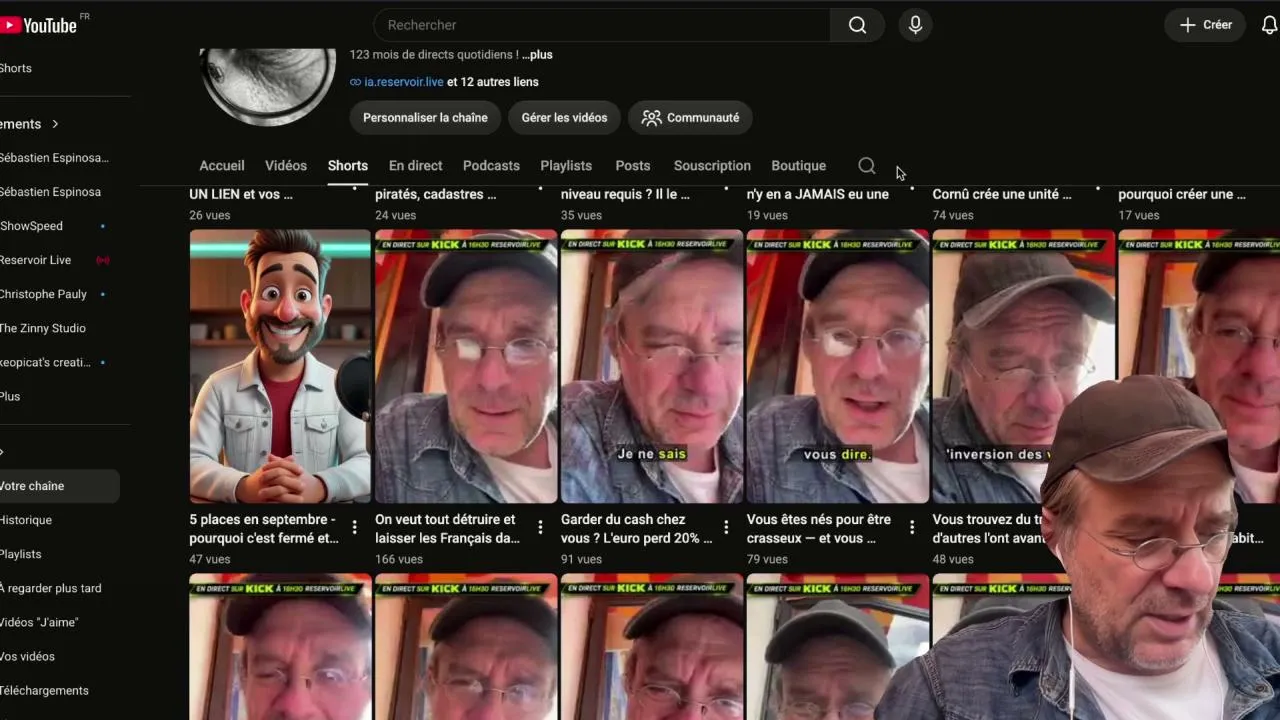
Task: Click the '166 vues' view count
Action: (x=399, y=559)
